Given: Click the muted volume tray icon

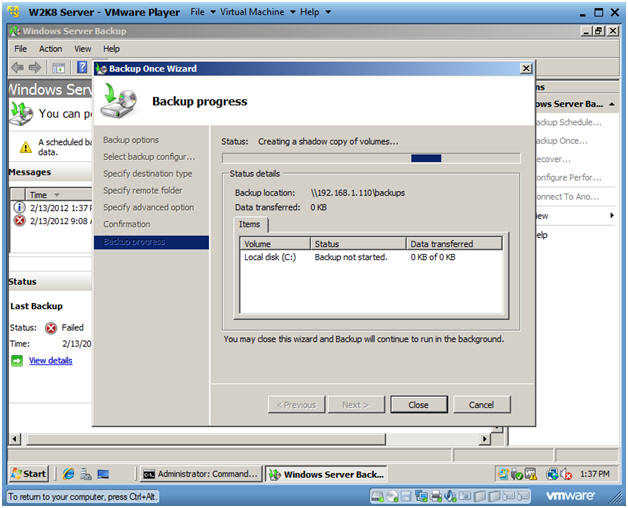Looking at the screenshot, I should [x=566, y=474].
